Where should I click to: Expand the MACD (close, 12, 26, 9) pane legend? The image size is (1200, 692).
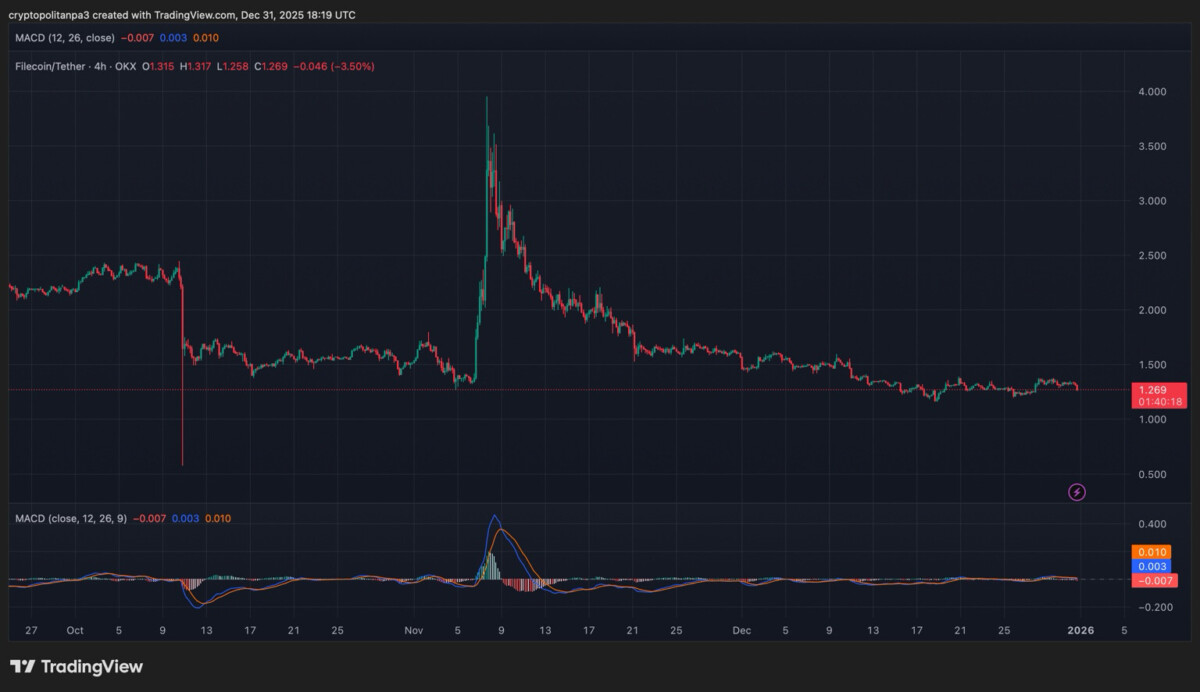[x=70, y=519]
